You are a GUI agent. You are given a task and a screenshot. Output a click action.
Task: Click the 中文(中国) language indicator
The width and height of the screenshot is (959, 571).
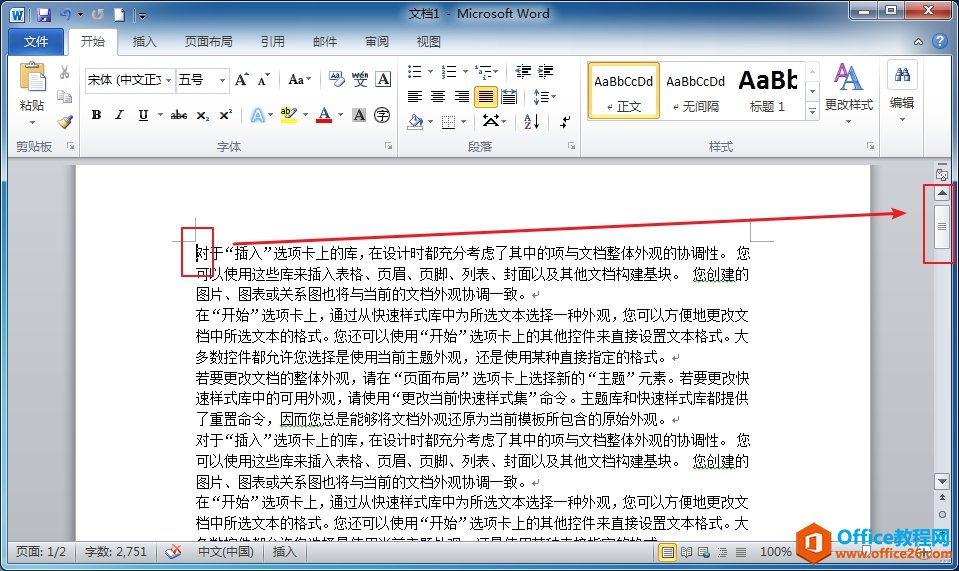click(226, 551)
